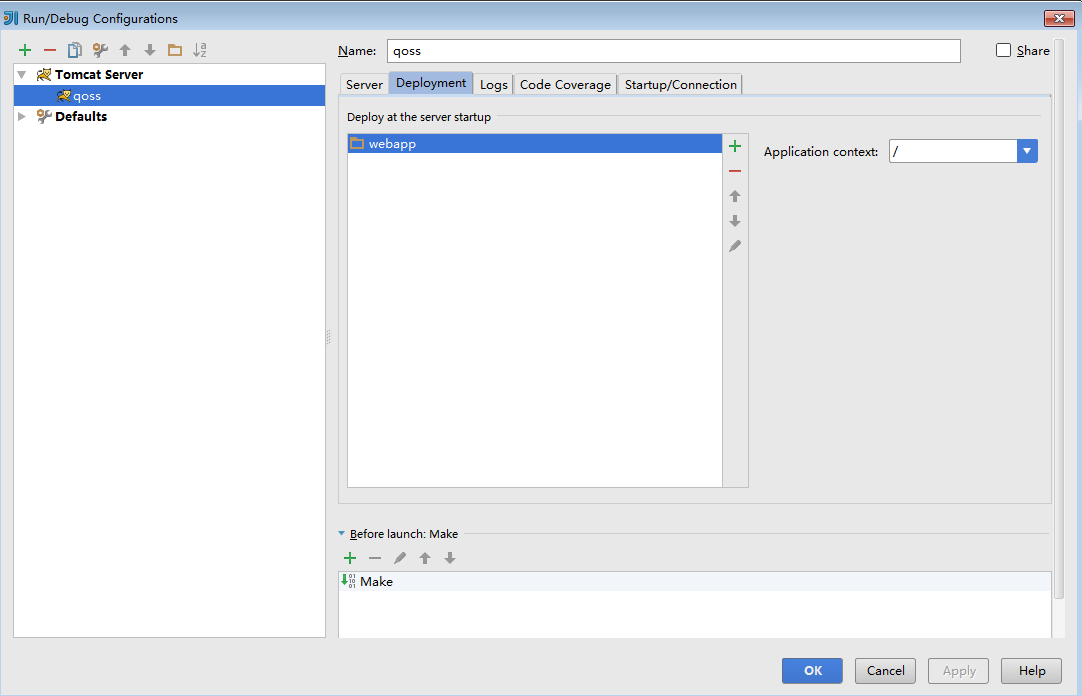
Task: Select Tomcat Server tree label
Action: coord(99,74)
